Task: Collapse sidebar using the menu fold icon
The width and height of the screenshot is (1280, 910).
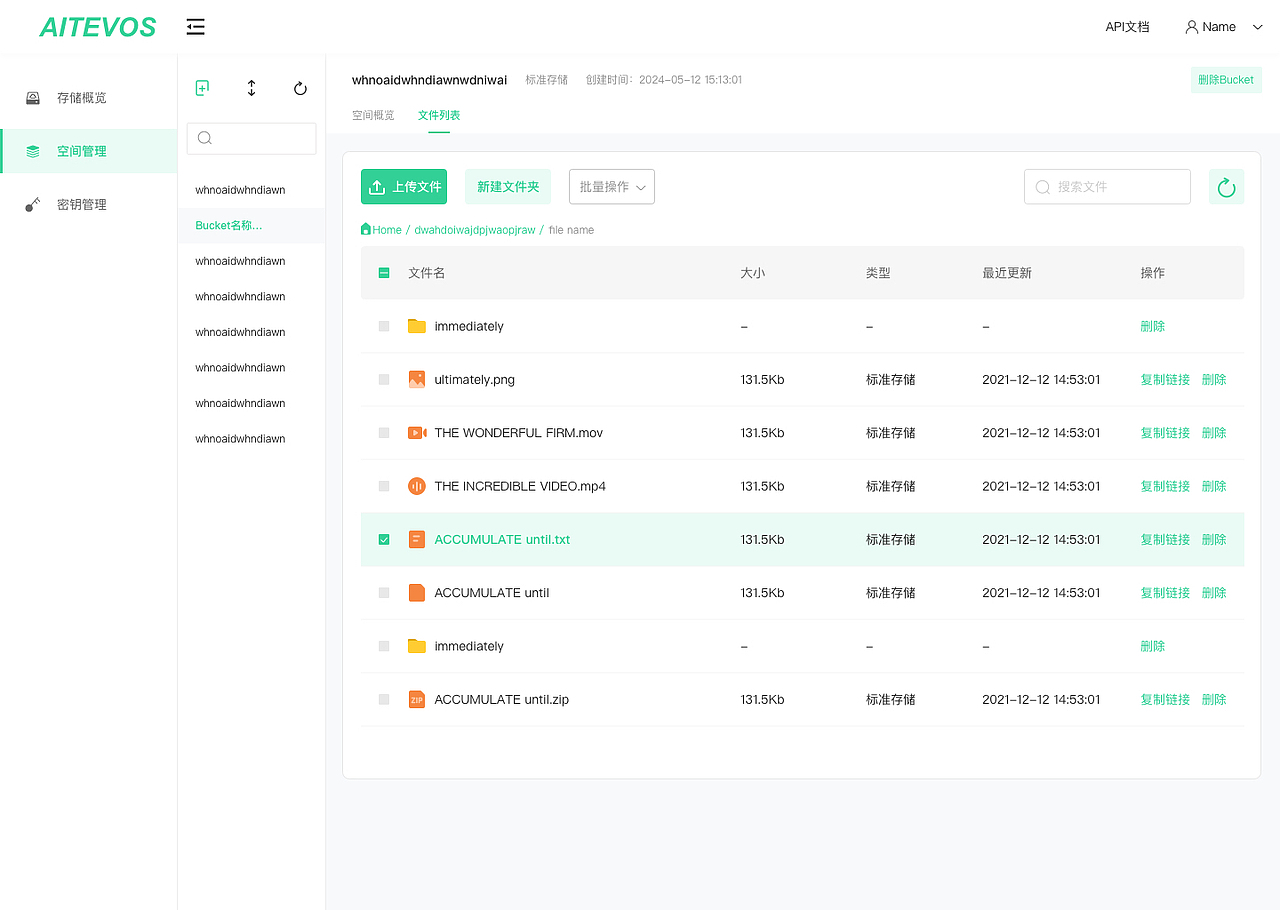Action: (x=196, y=27)
